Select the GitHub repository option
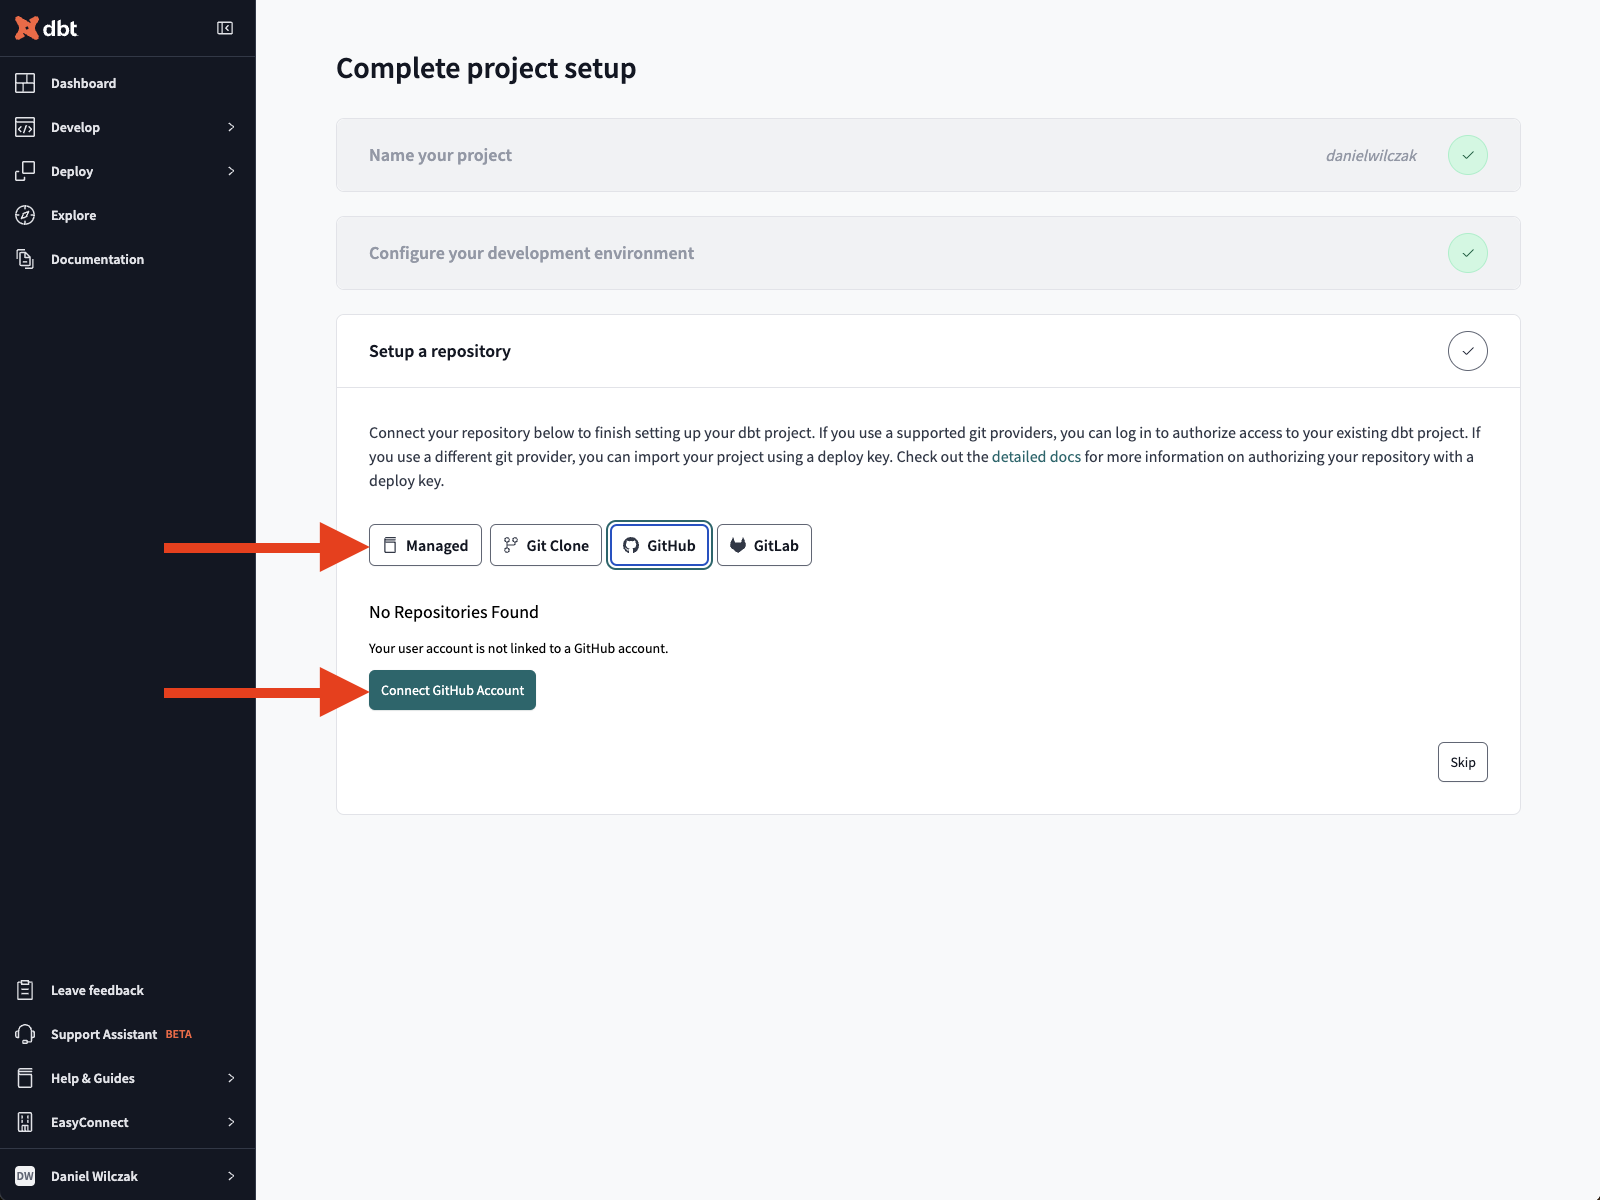Screen dimensions: 1600x1200 pyautogui.click(x=659, y=545)
